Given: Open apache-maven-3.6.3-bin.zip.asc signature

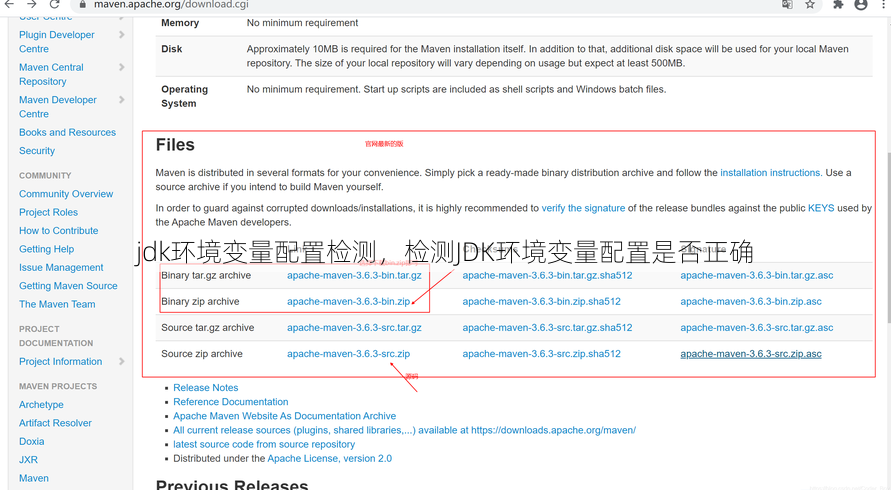Looking at the screenshot, I should coord(751,301).
